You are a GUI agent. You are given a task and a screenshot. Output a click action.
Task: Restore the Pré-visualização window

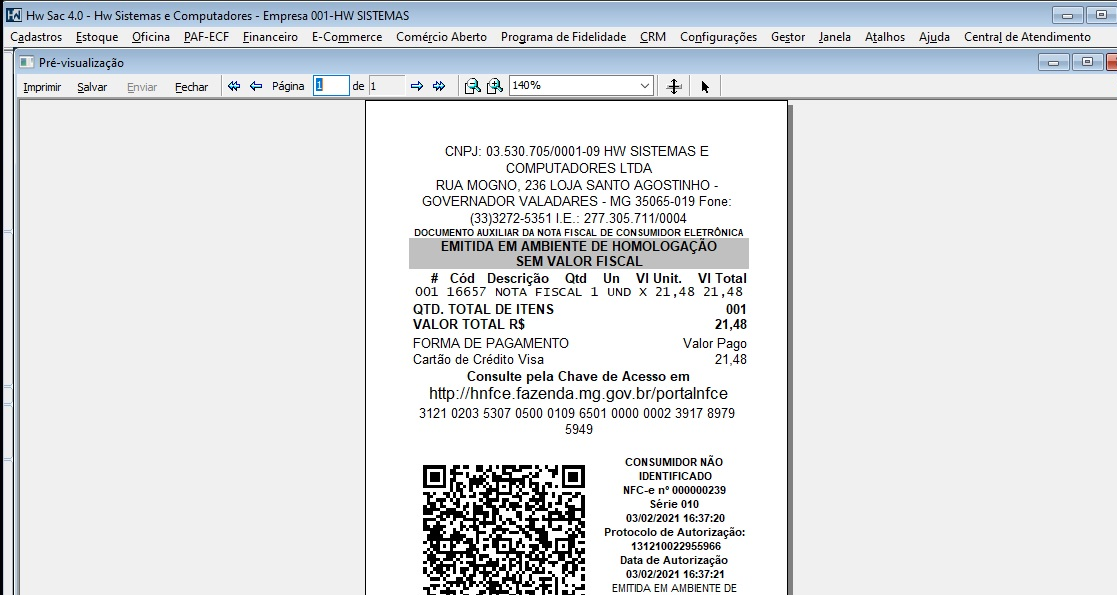tap(1087, 63)
